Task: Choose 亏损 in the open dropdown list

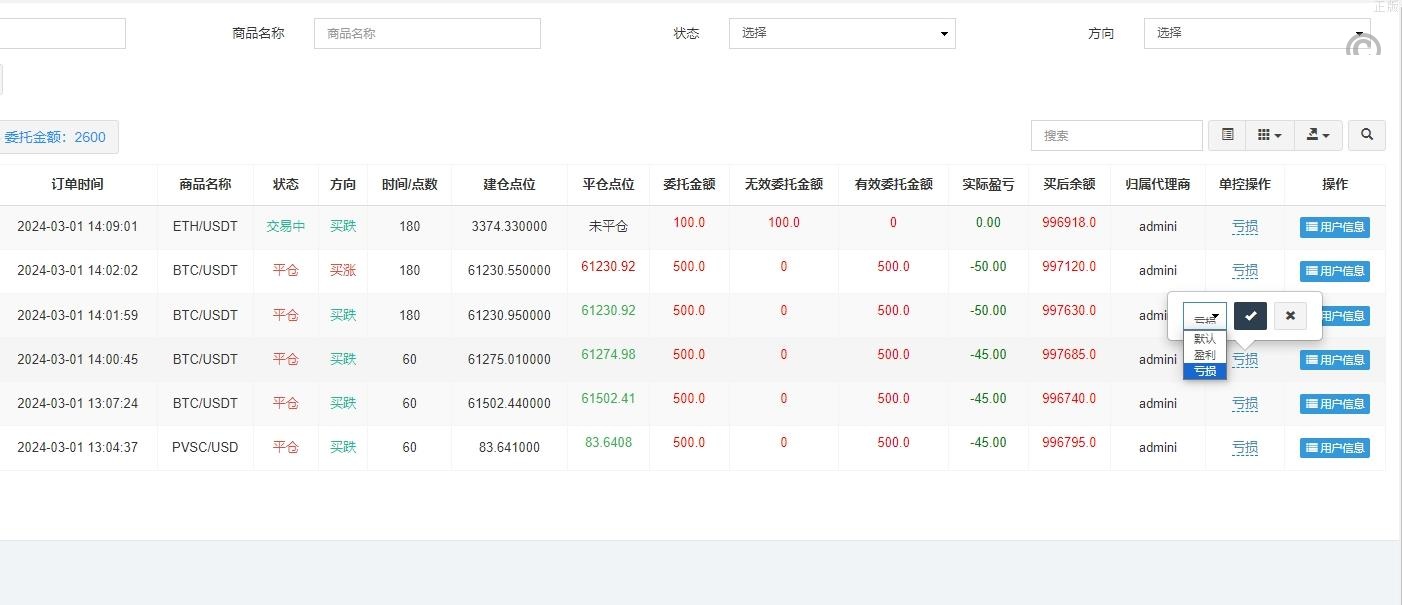Action: (1204, 371)
